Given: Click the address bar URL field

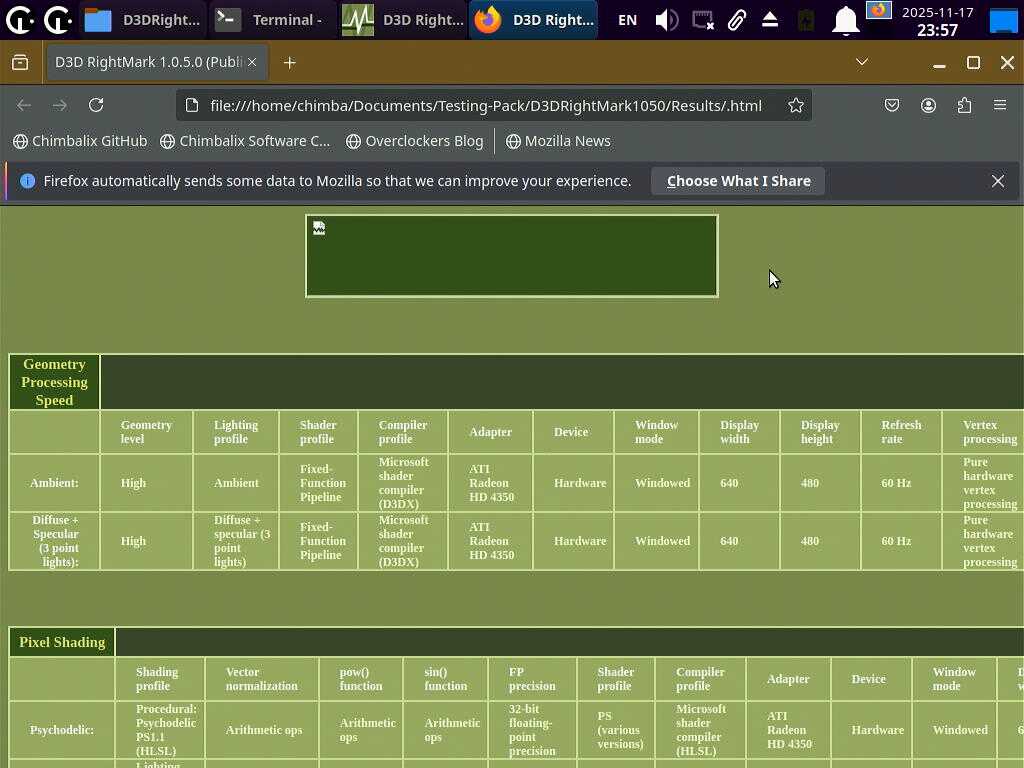Looking at the screenshot, I should click(486, 106).
